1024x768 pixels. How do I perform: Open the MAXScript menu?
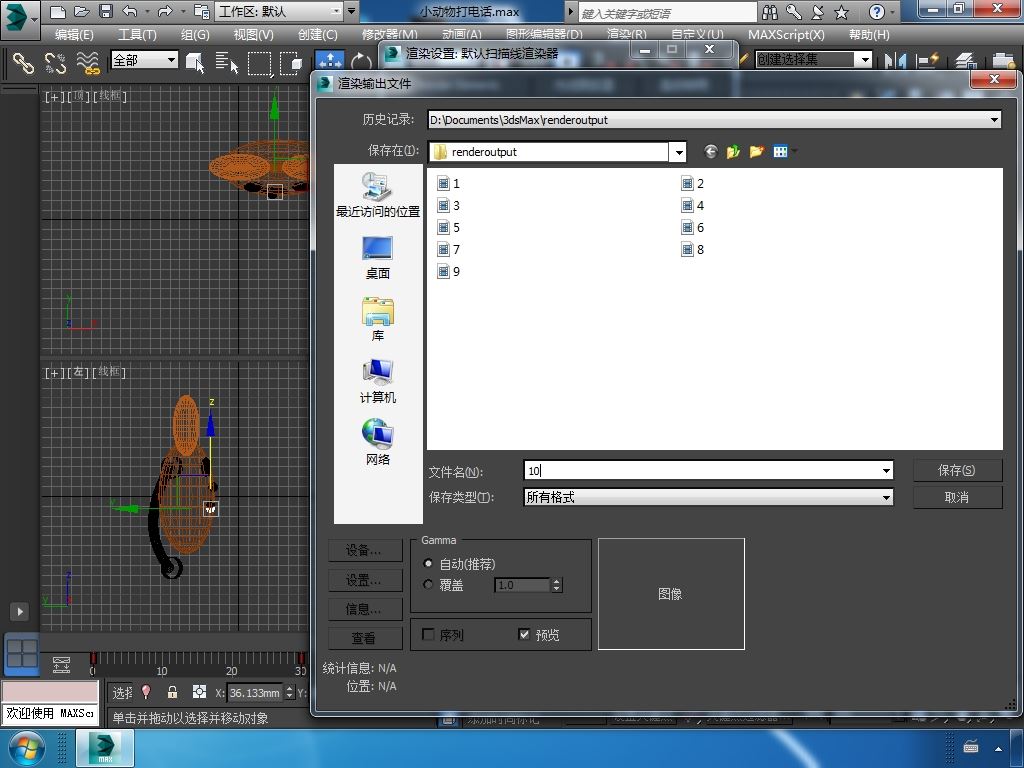[x=786, y=35]
